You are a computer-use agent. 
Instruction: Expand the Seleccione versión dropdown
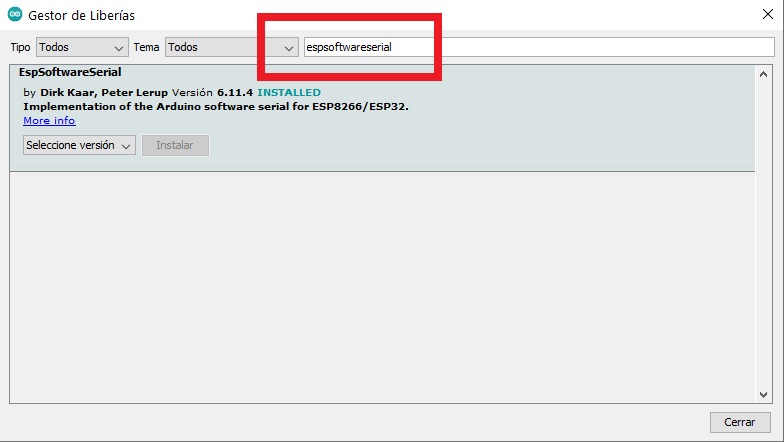79,146
